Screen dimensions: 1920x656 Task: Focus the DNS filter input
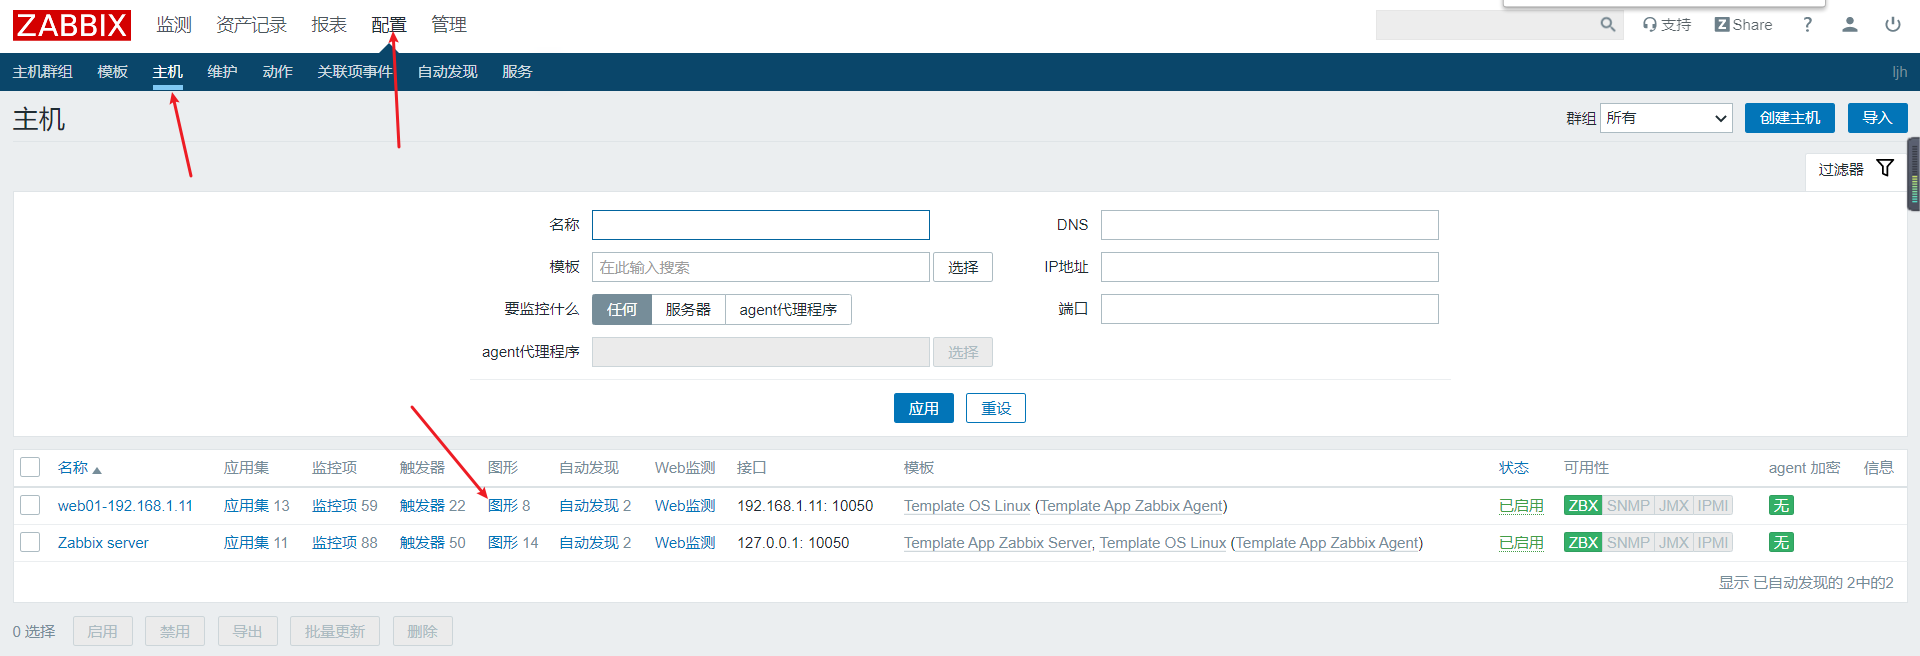tap(1270, 225)
